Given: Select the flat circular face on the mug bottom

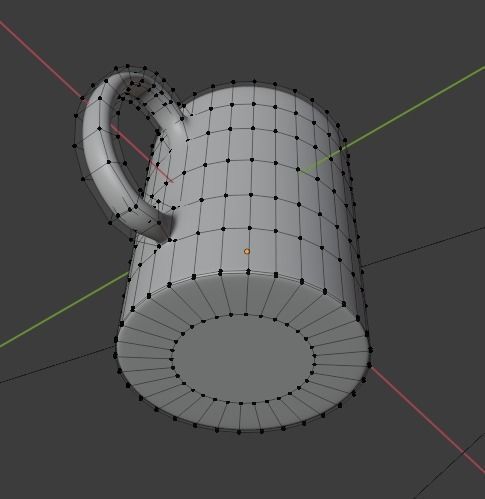Looking at the screenshot, I should click(243, 359).
